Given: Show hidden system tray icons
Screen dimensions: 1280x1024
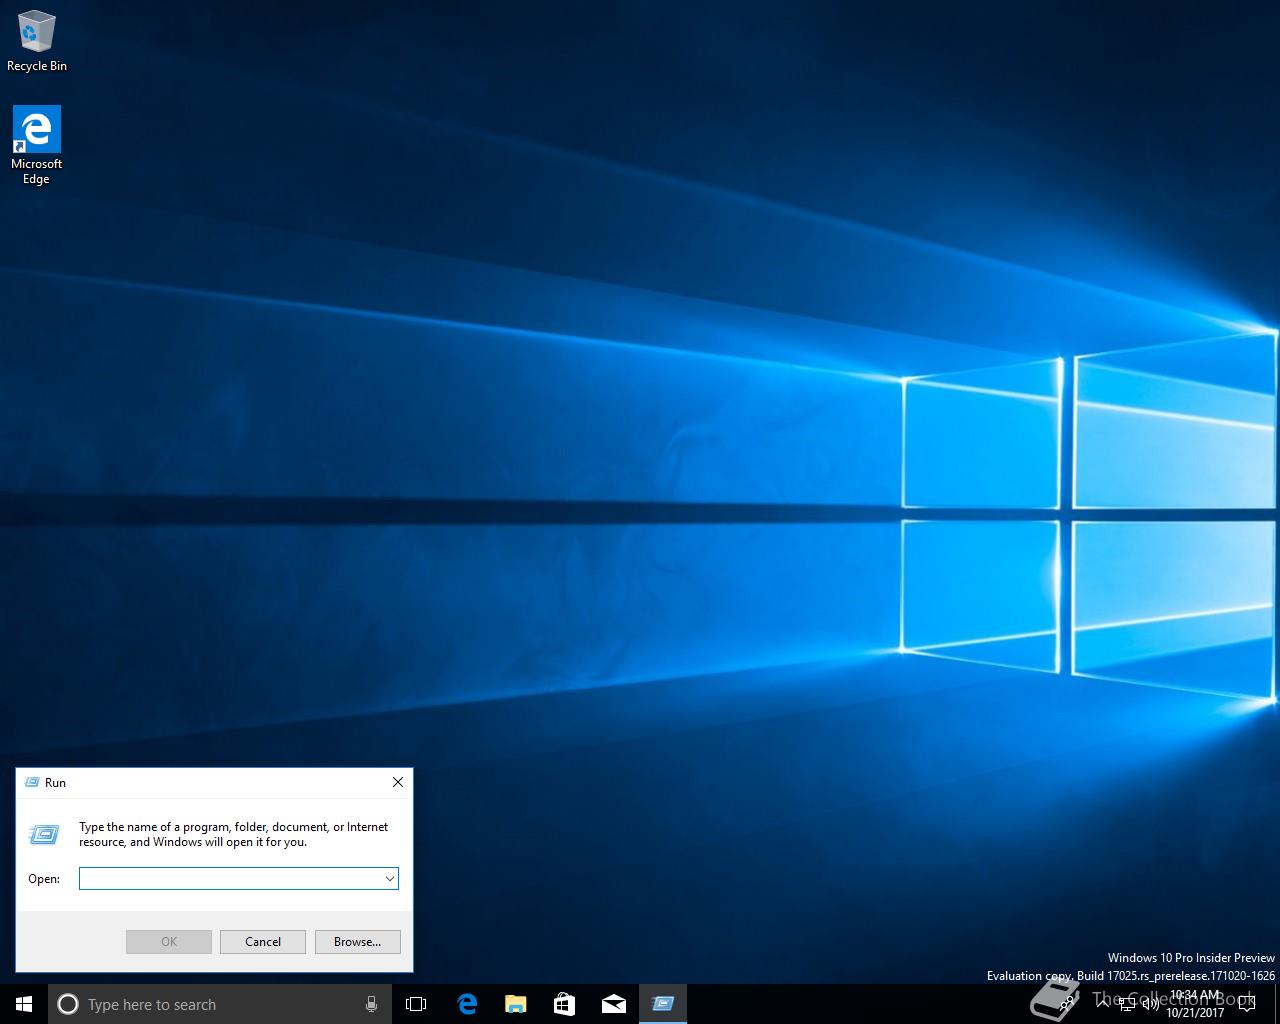Looking at the screenshot, I should [x=1102, y=1004].
